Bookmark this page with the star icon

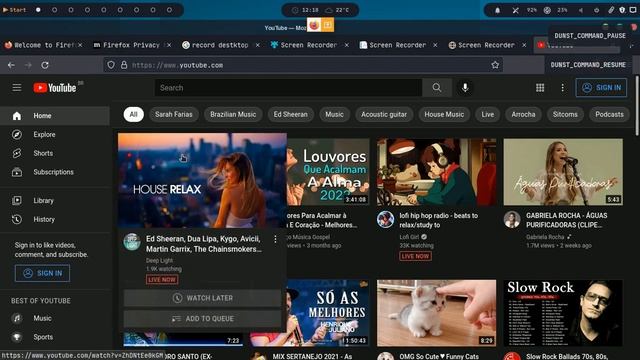[x=495, y=65]
